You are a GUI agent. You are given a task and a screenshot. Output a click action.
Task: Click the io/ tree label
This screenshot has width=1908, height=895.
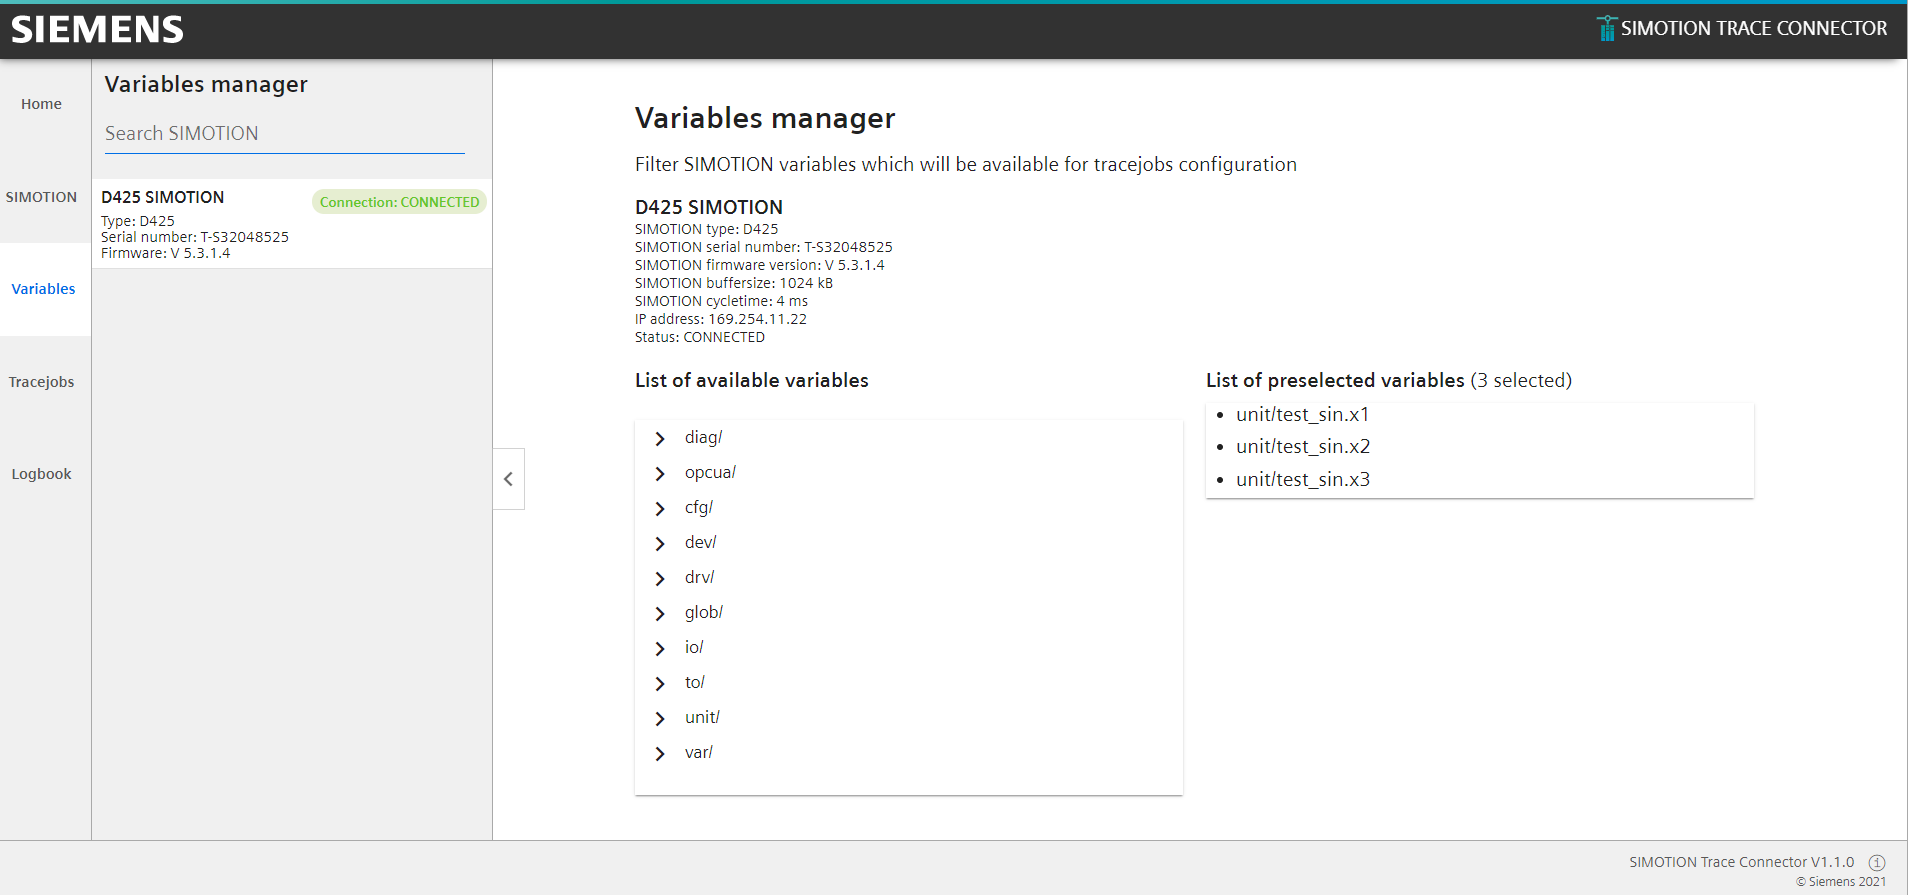click(x=694, y=647)
